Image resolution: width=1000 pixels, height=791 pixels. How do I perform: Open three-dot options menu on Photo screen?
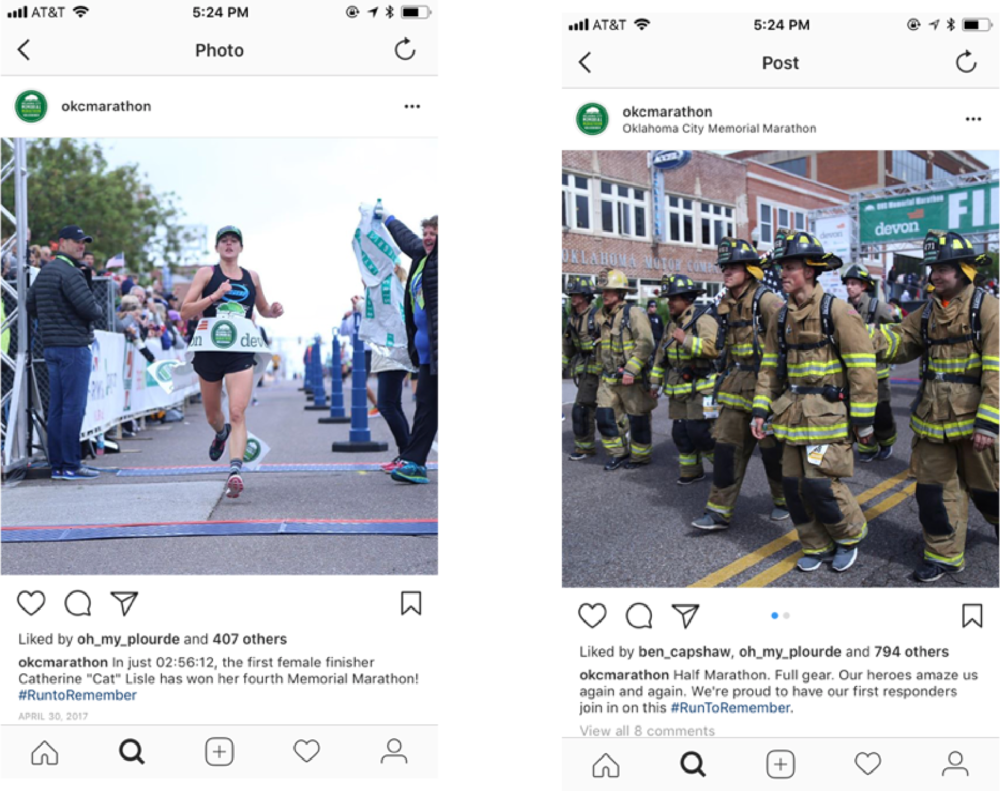point(412,107)
